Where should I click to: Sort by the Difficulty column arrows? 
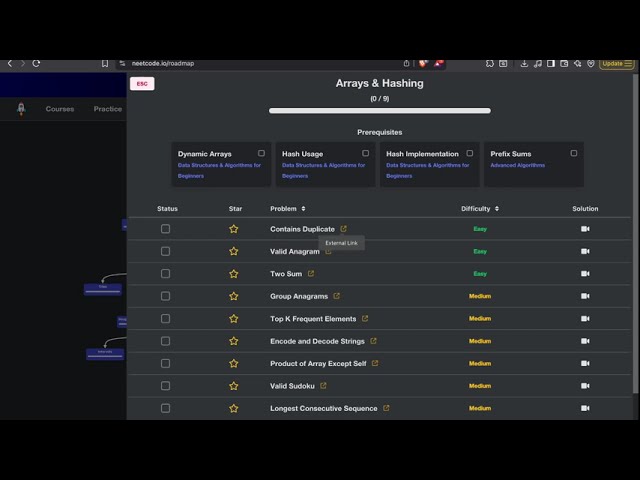coord(497,209)
